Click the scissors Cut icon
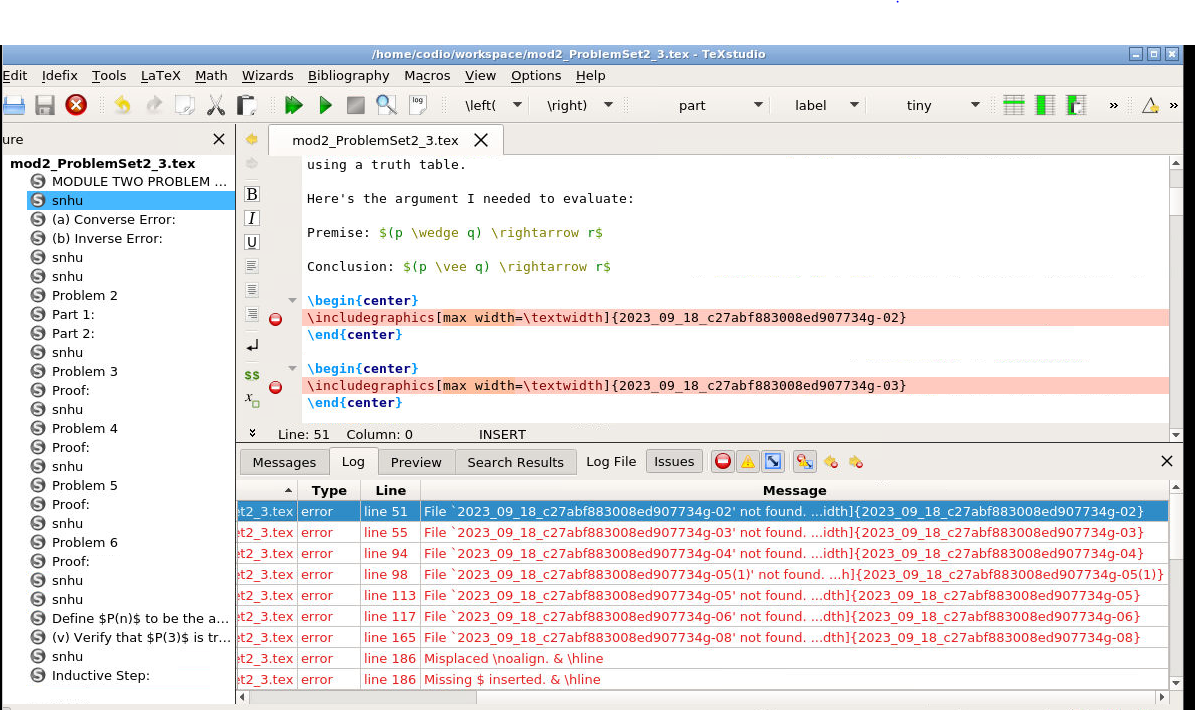 tap(215, 105)
